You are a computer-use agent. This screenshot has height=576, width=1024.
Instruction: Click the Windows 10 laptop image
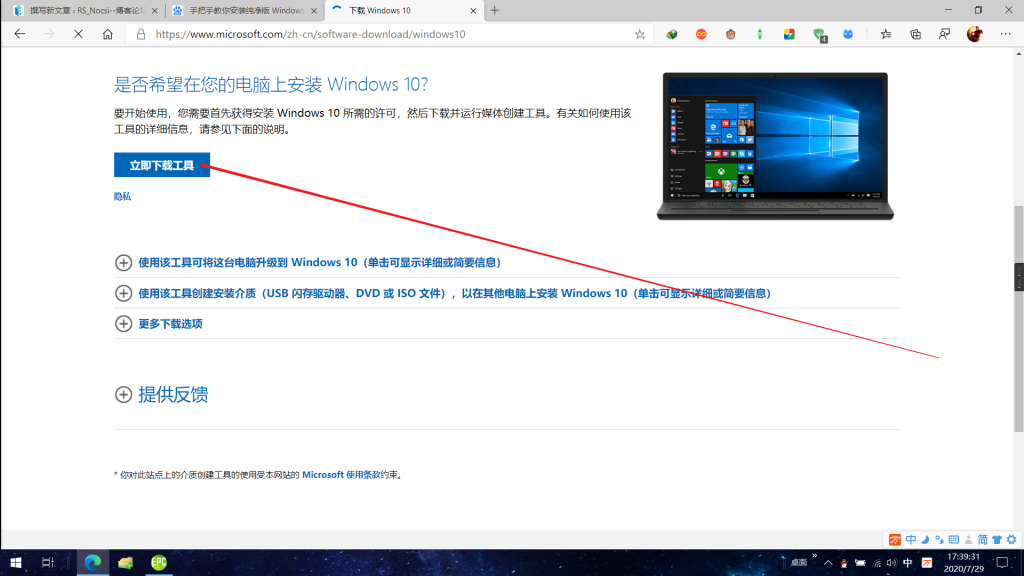tap(775, 146)
